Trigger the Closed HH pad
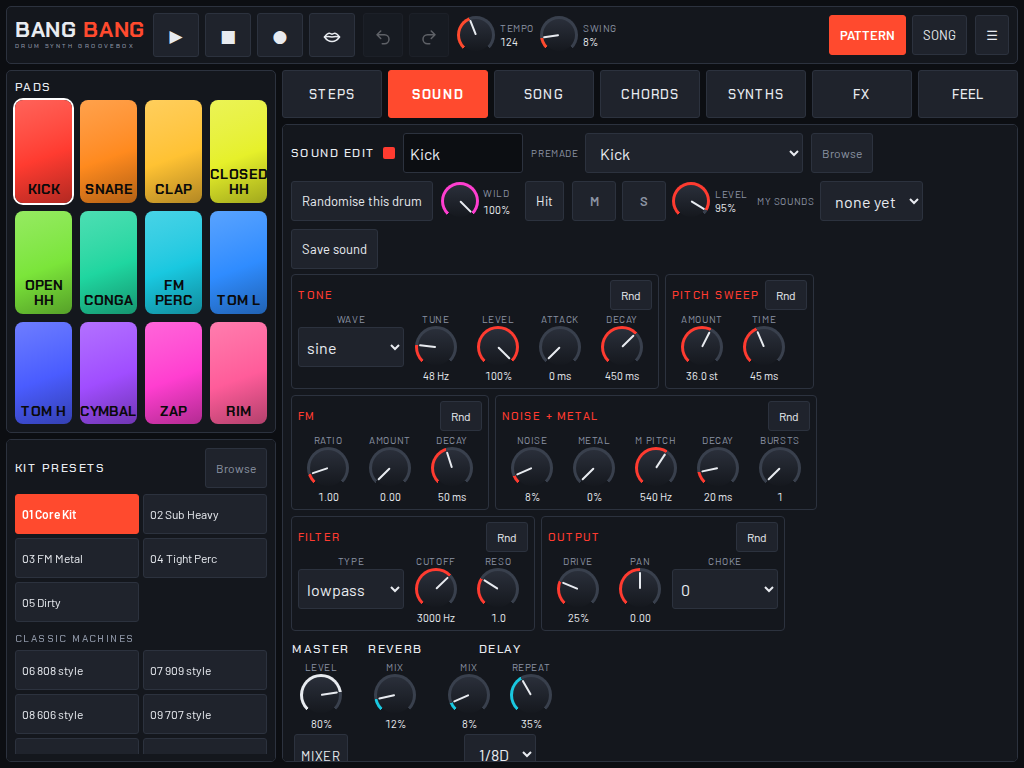This screenshot has height=768, width=1024. pyautogui.click(x=238, y=152)
